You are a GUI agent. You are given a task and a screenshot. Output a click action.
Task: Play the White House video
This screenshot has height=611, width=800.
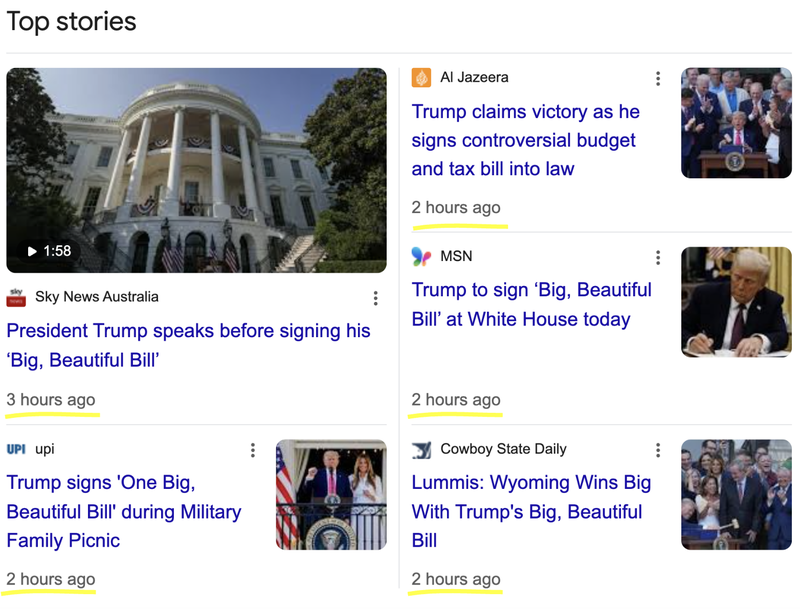pyautogui.click(x=196, y=170)
